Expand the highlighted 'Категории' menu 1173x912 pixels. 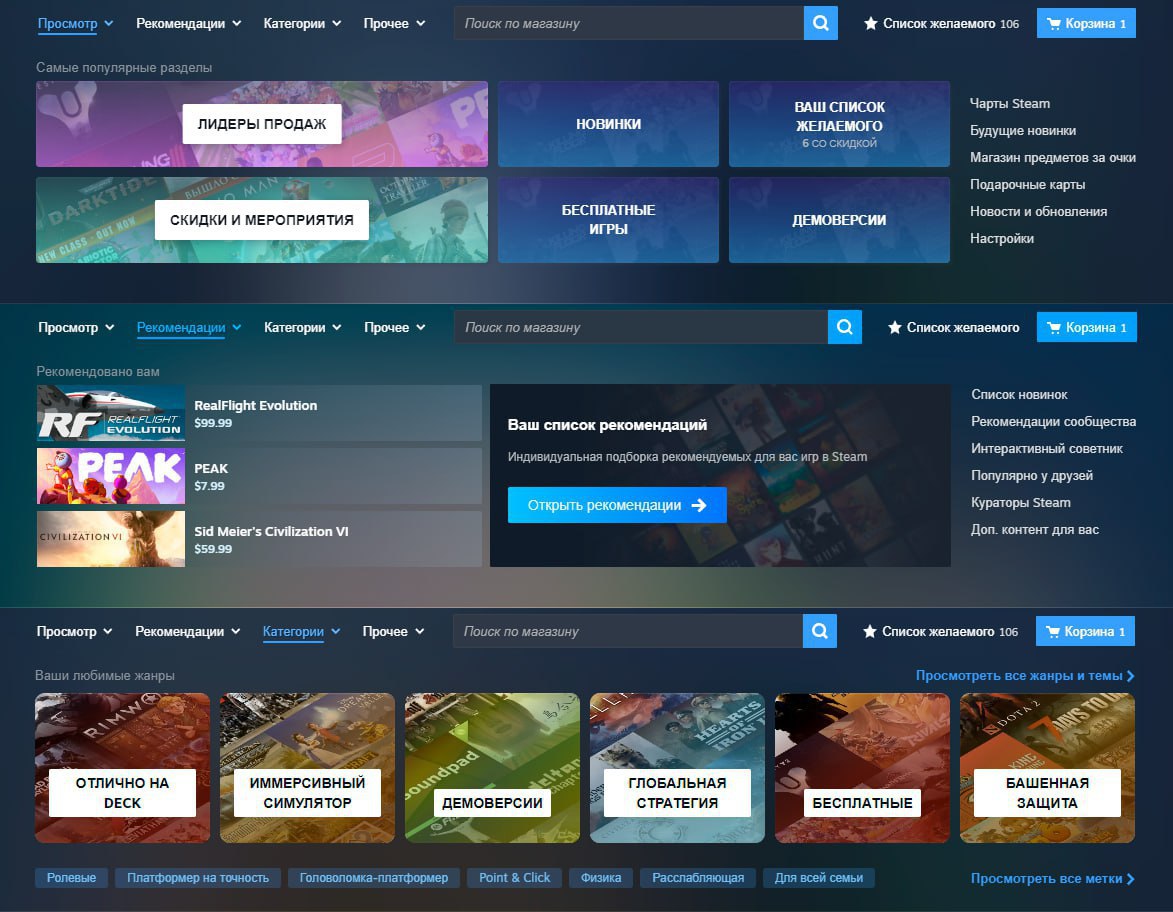301,631
